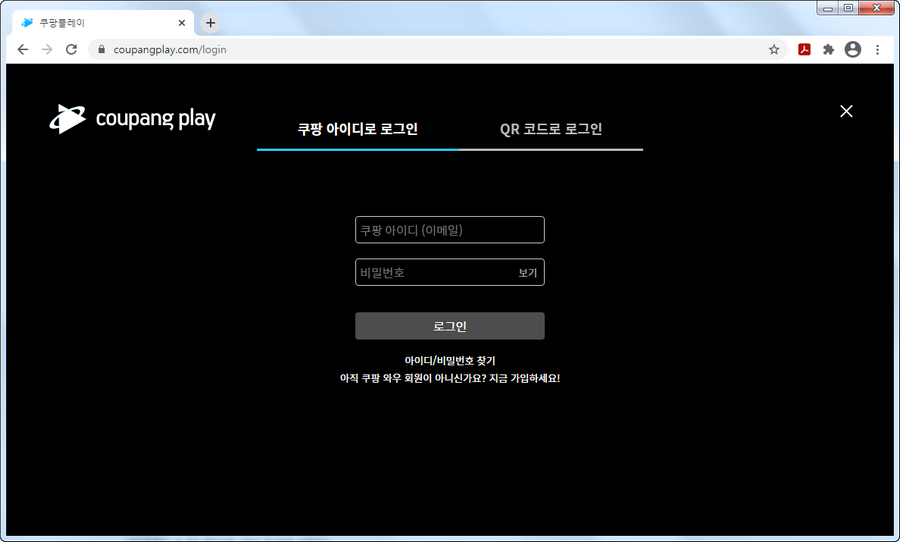Bookmark this page with the star icon
This screenshot has height=542, width=900.
[x=774, y=49]
